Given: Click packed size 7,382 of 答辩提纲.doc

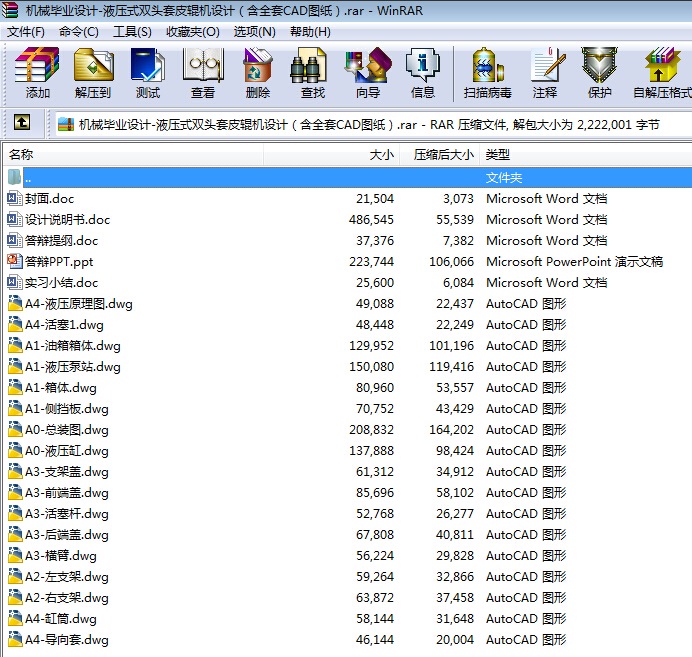Looking at the screenshot, I should point(459,240).
